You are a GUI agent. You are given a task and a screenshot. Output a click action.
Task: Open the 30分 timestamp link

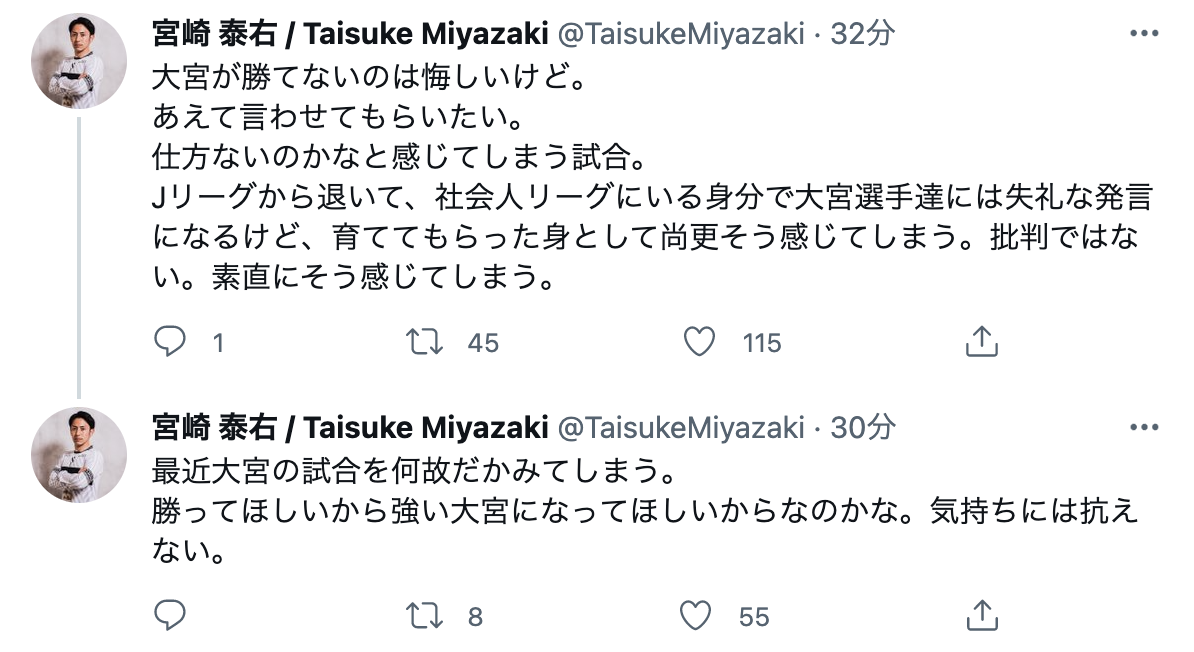863,427
